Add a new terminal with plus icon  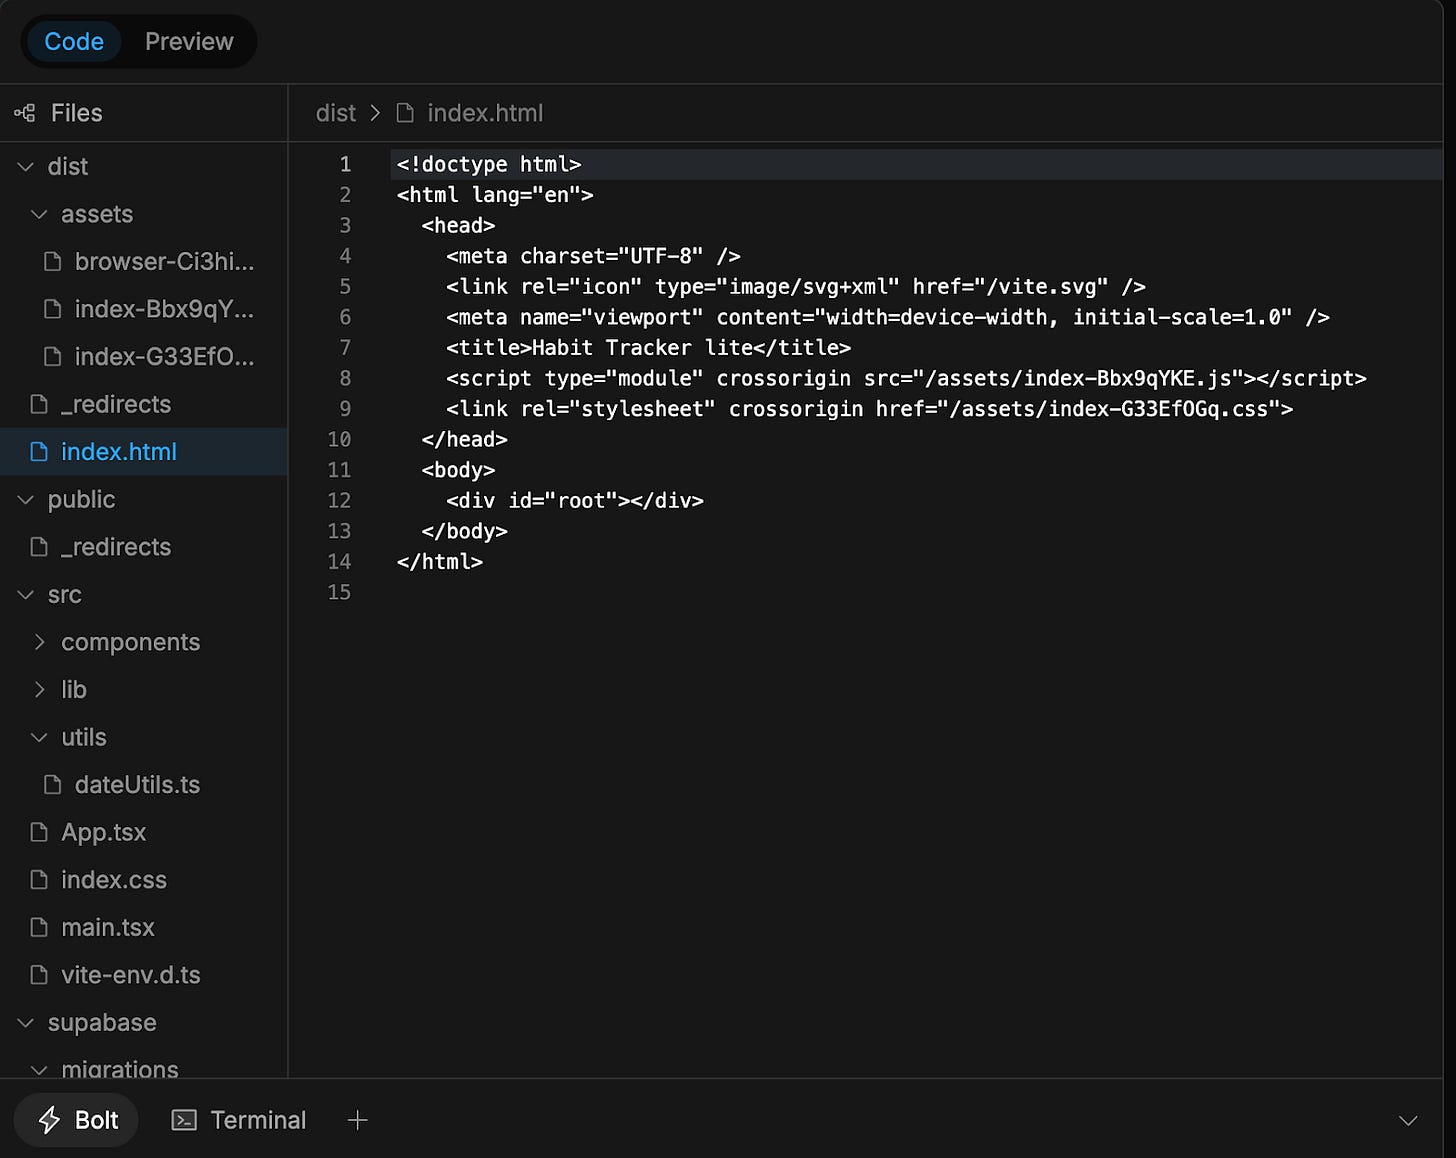click(357, 1120)
